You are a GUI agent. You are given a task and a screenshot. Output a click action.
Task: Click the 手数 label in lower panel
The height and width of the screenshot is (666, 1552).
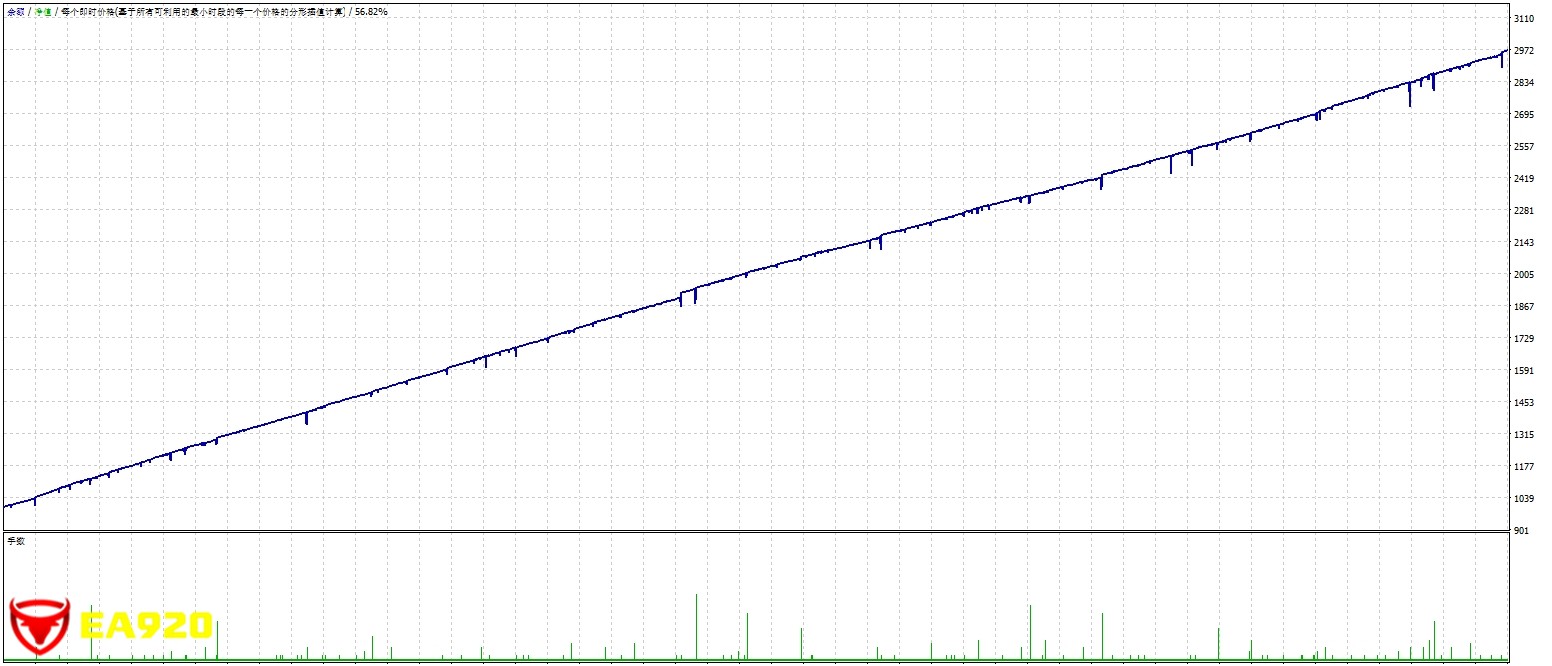[16, 541]
